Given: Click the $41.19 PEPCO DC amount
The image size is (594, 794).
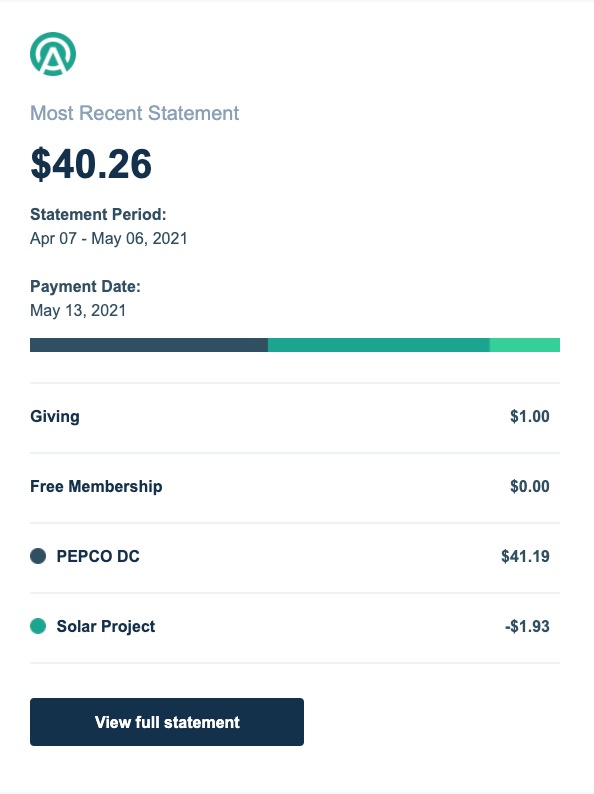Looking at the screenshot, I should click(525, 556).
